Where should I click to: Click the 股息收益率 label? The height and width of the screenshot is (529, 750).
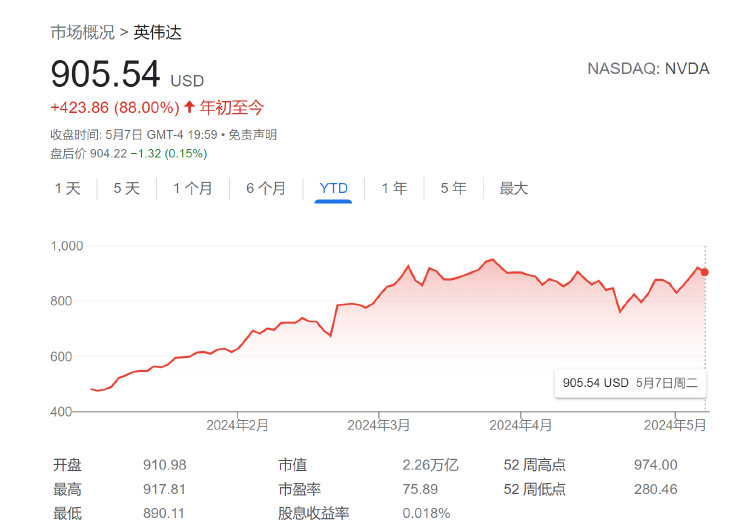click(314, 514)
